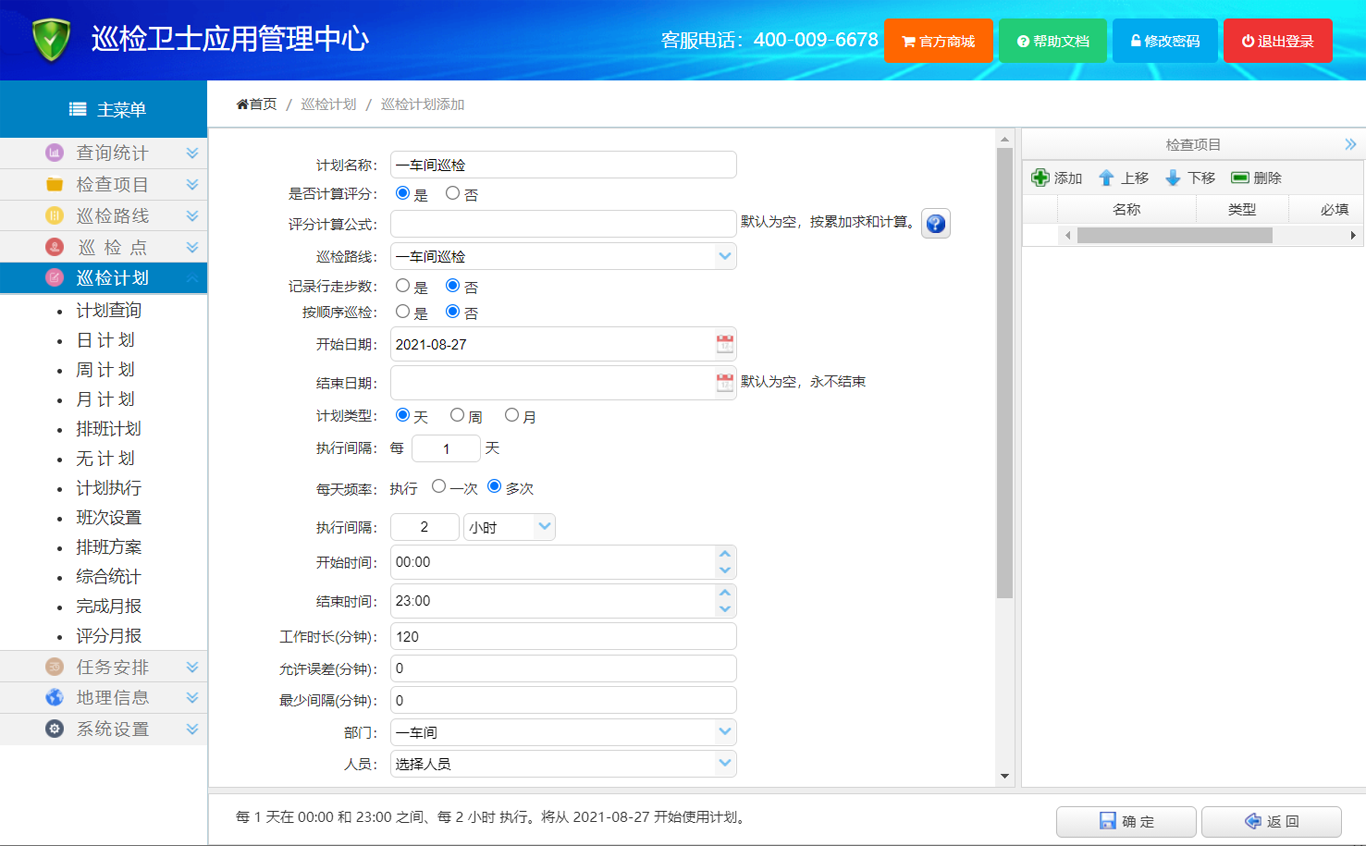Open the Daily Plan sidebar menu item
The height and width of the screenshot is (846, 1366).
(x=105, y=340)
